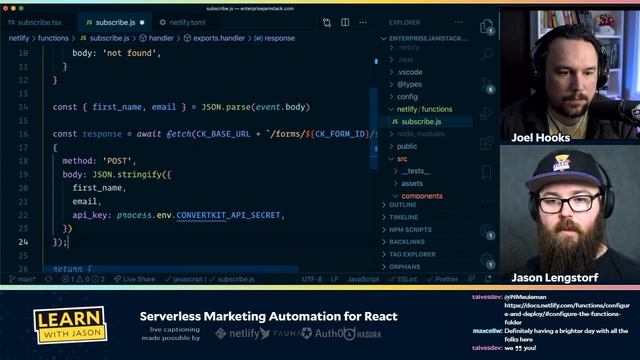Image resolution: width=640 pixels, height=360 pixels.
Task: Open the Bookmarks activity bar icon
Action: 487,172
